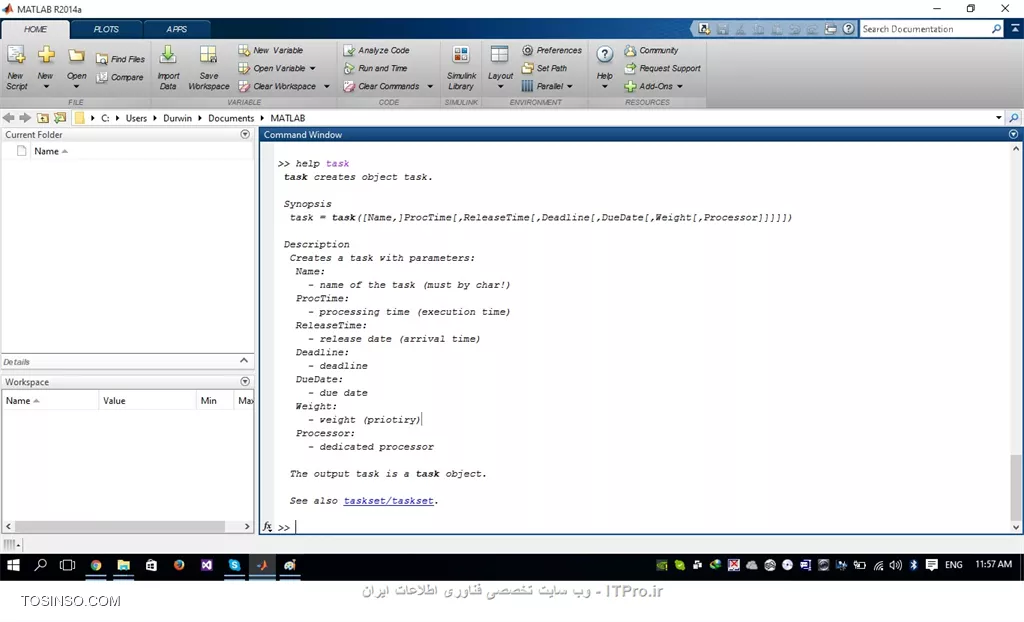Image resolution: width=1024 pixels, height=622 pixels.
Task: Open the Command Window actions menu
Action: click(x=1014, y=134)
